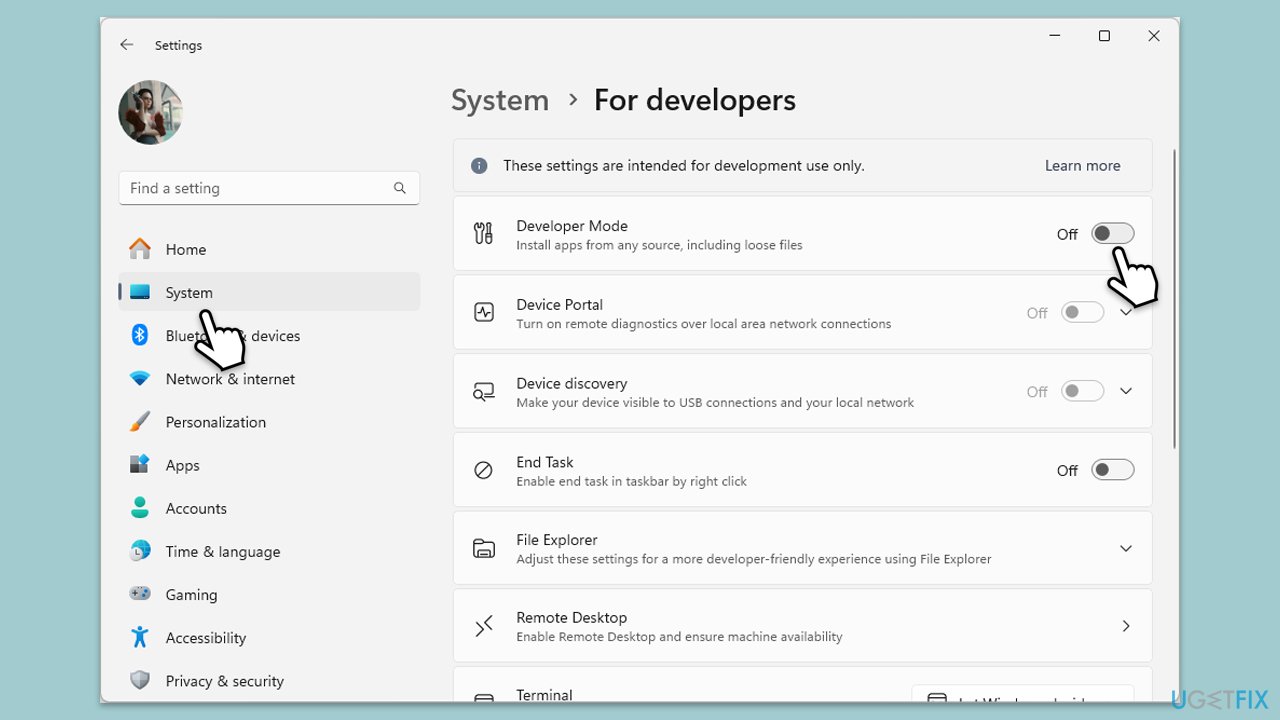Click the Developer Mode title text
Viewport: 1280px width, 720px height.
coord(572,225)
